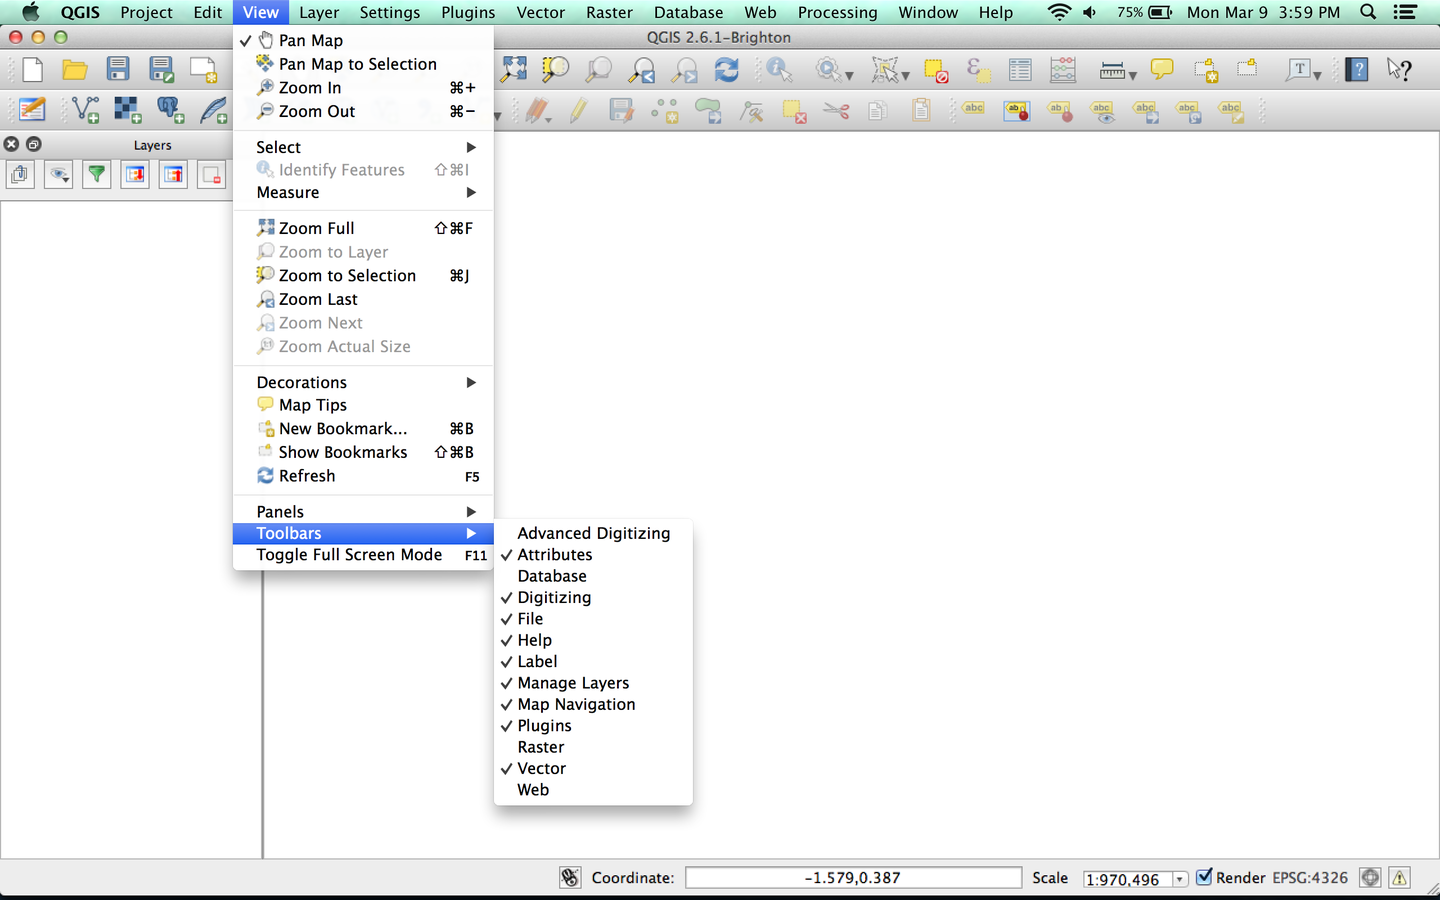Expand the Select submenu
Image resolution: width=1440 pixels, height=900 pixels.
click(x=363, y=147)
